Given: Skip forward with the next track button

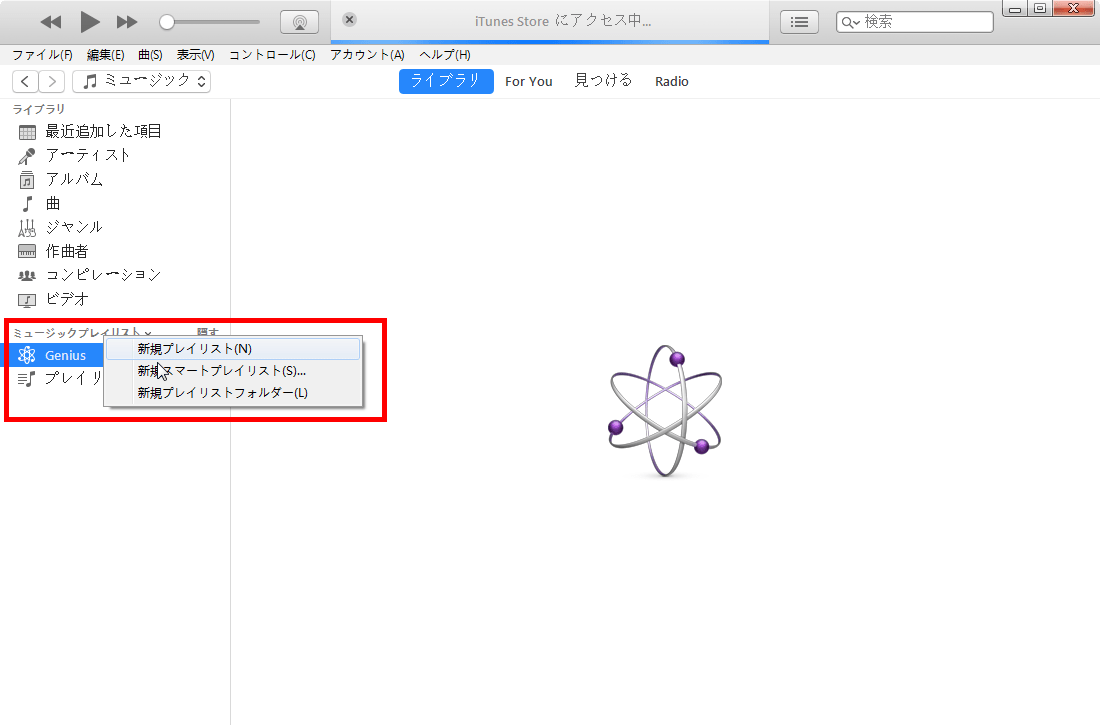Looking at the screenshot, I should [x=127, y=22].
